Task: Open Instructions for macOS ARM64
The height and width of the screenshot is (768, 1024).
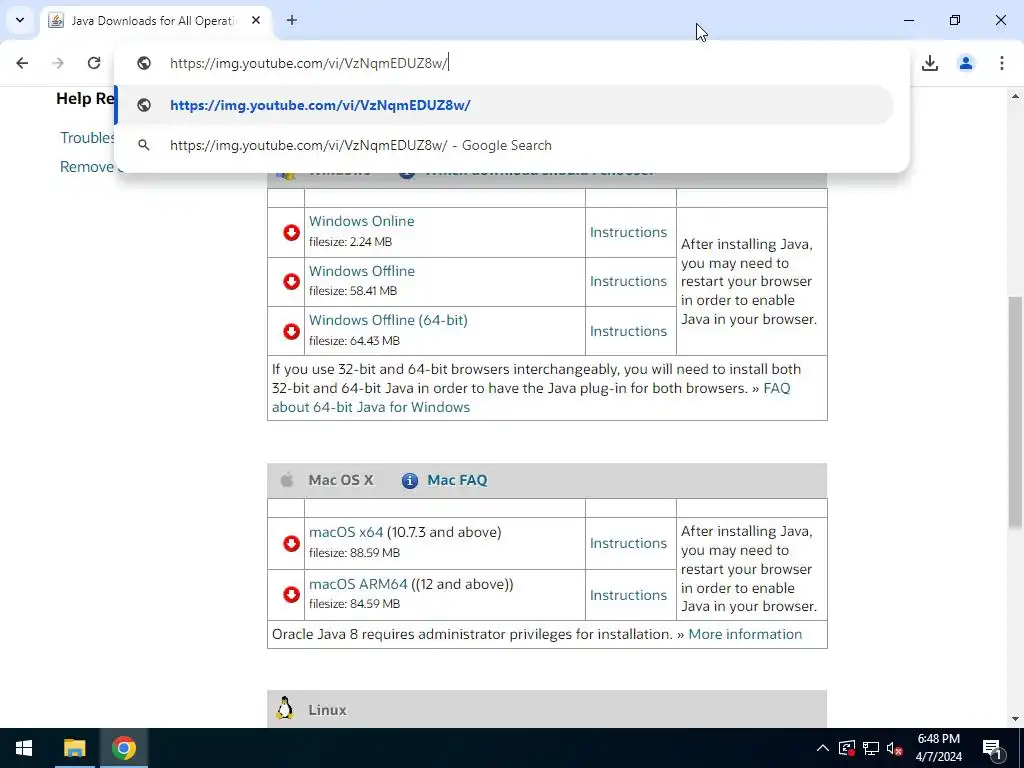Action: (628, 595)
